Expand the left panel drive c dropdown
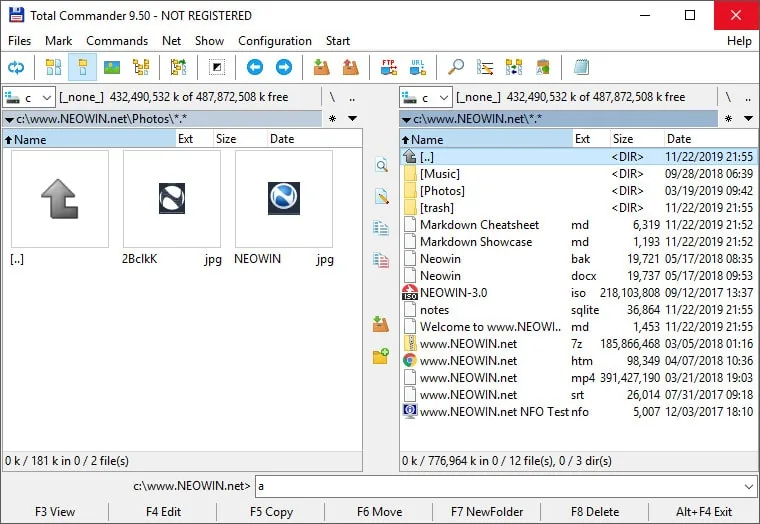 point(29,98)
